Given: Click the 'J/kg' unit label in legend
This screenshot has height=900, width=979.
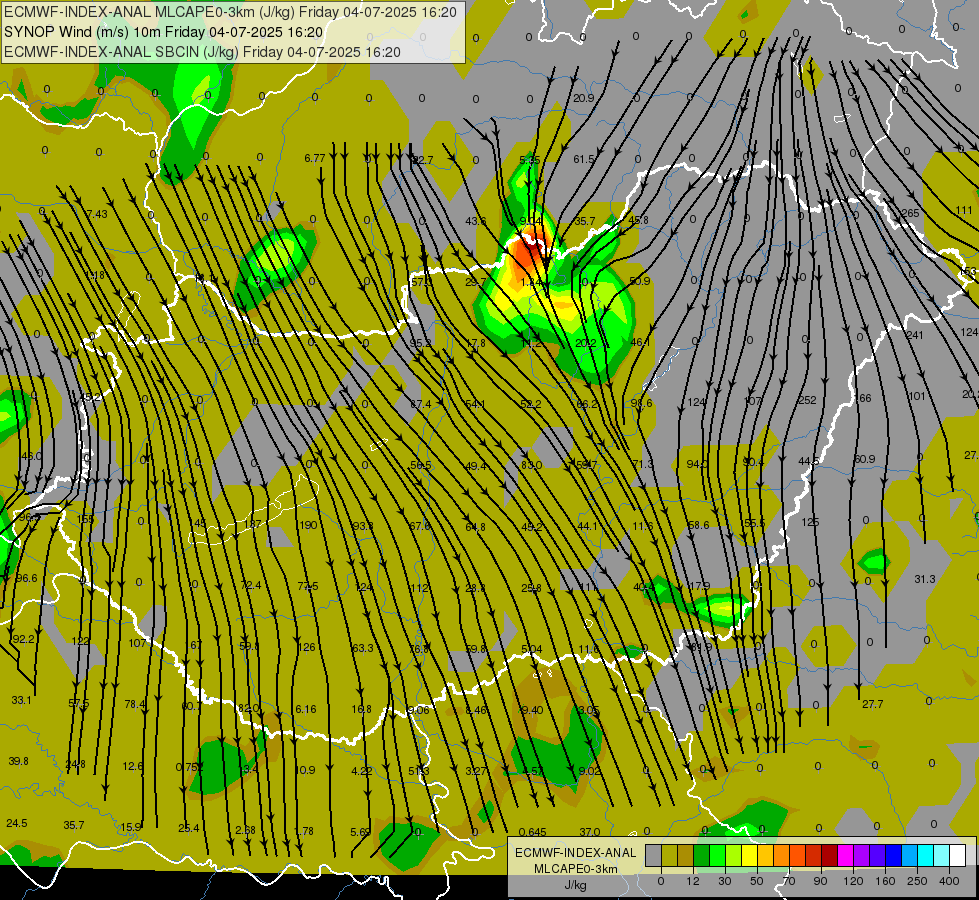Looking at the screenshot, I should 575,885.
